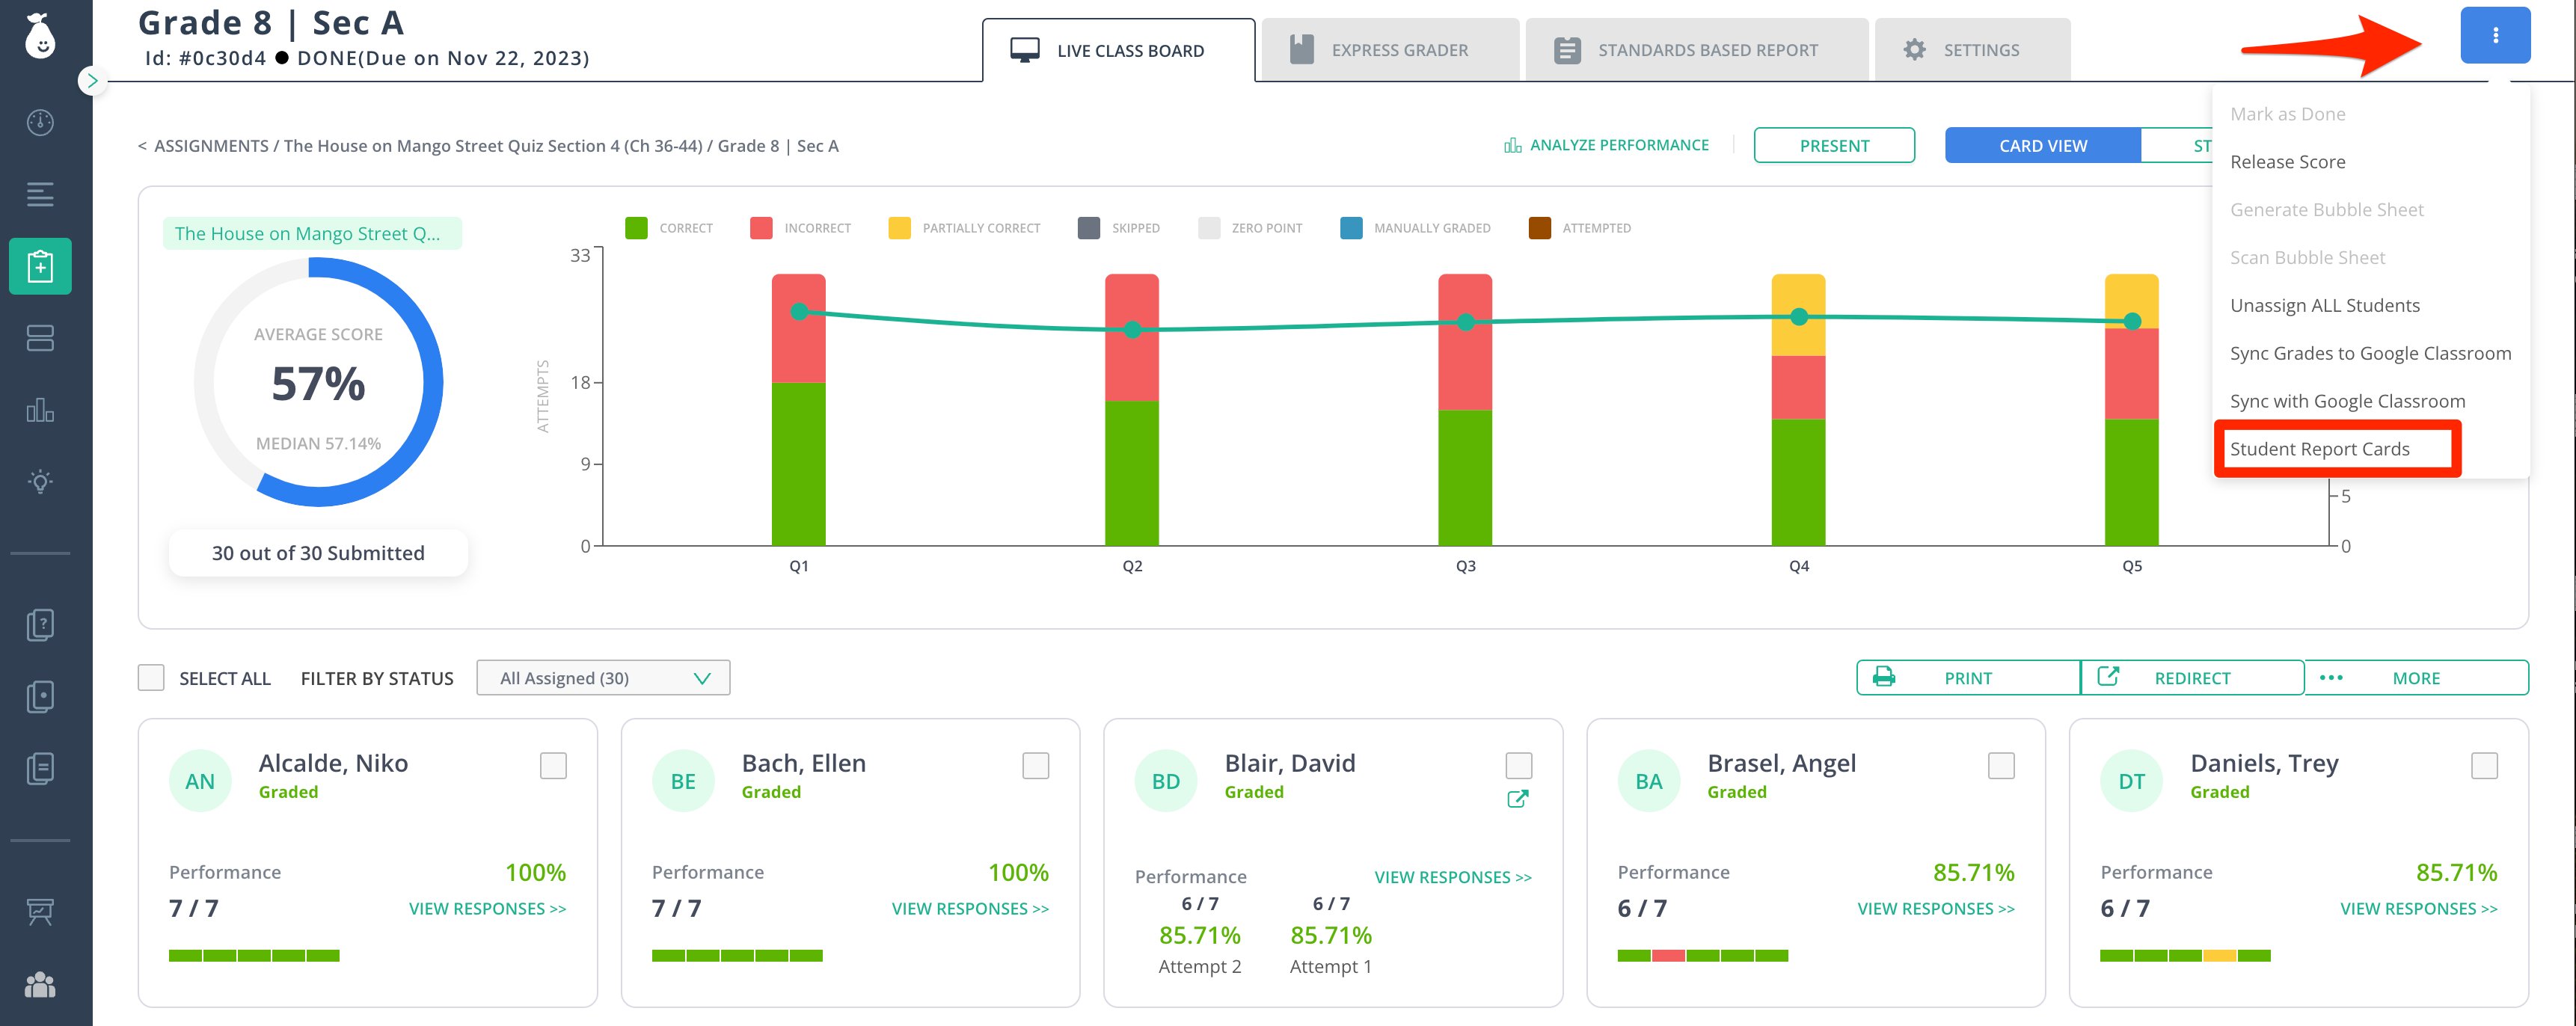The width and height of the screenshot is (2576, 1026).
Task: Click the Analyze Performance chart icon
Action: [x=1512, y=146]
